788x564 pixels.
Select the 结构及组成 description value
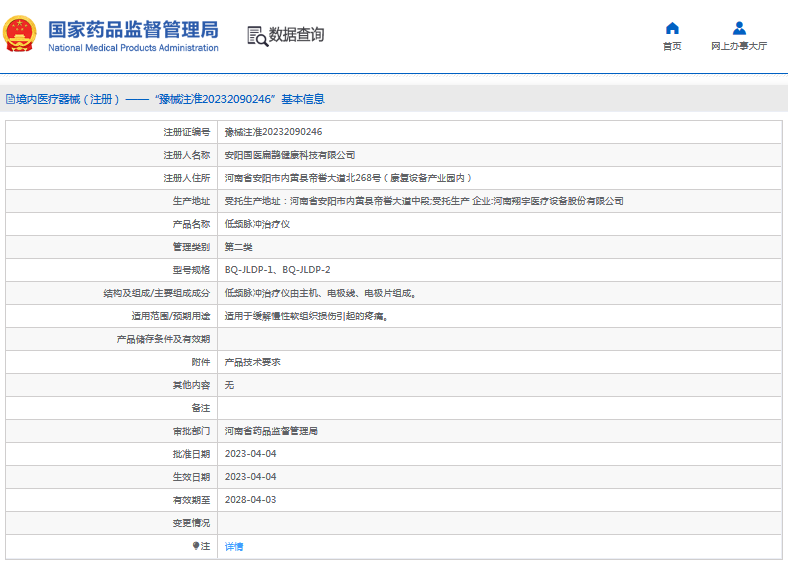[320, 293]
